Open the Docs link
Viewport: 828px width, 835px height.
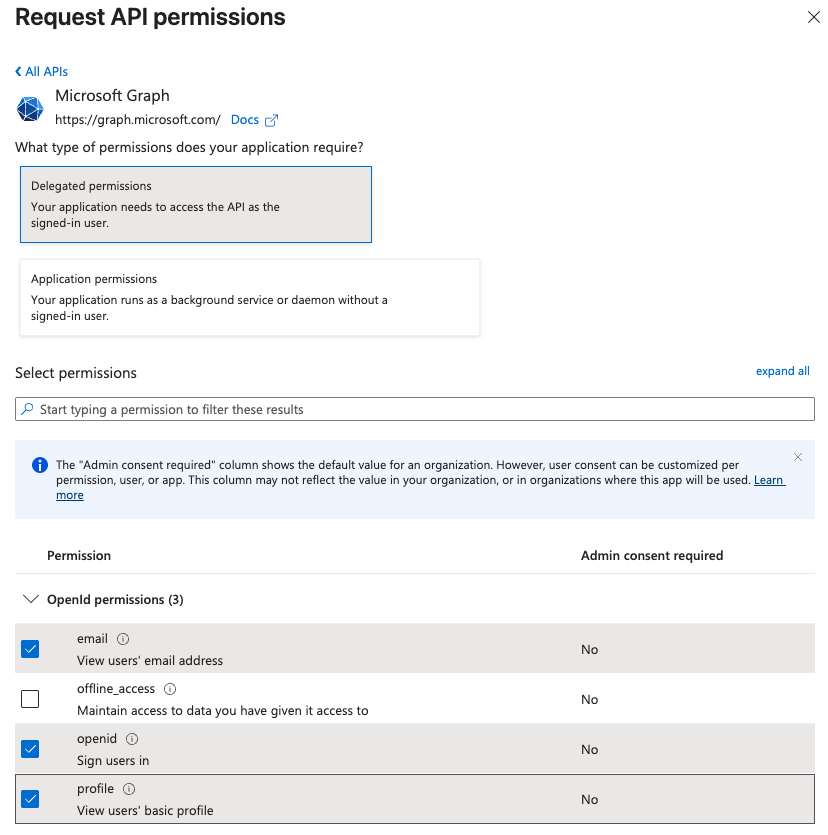(244, 120)
